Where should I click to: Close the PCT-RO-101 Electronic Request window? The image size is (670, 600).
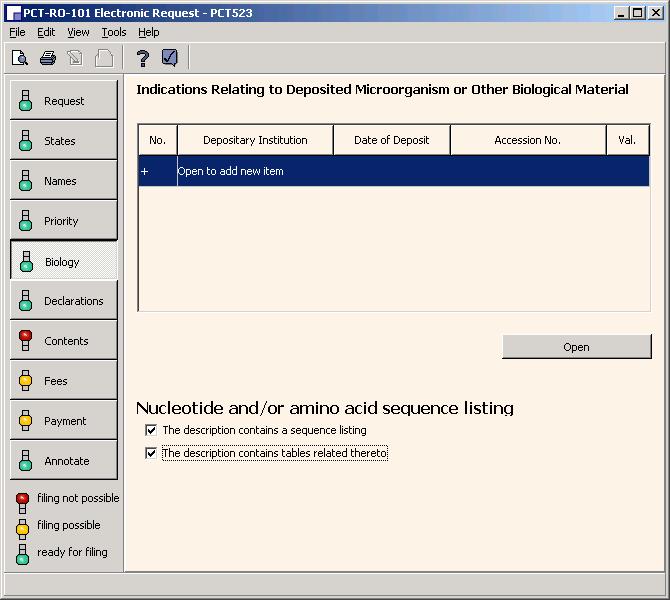tap(655, 13)
